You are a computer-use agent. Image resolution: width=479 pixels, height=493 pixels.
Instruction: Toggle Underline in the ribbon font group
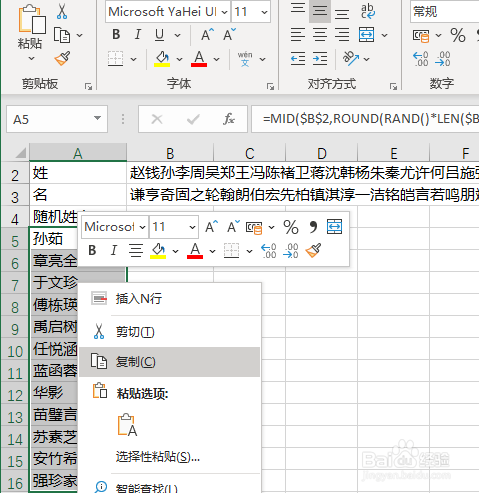(x=160, y=35)
